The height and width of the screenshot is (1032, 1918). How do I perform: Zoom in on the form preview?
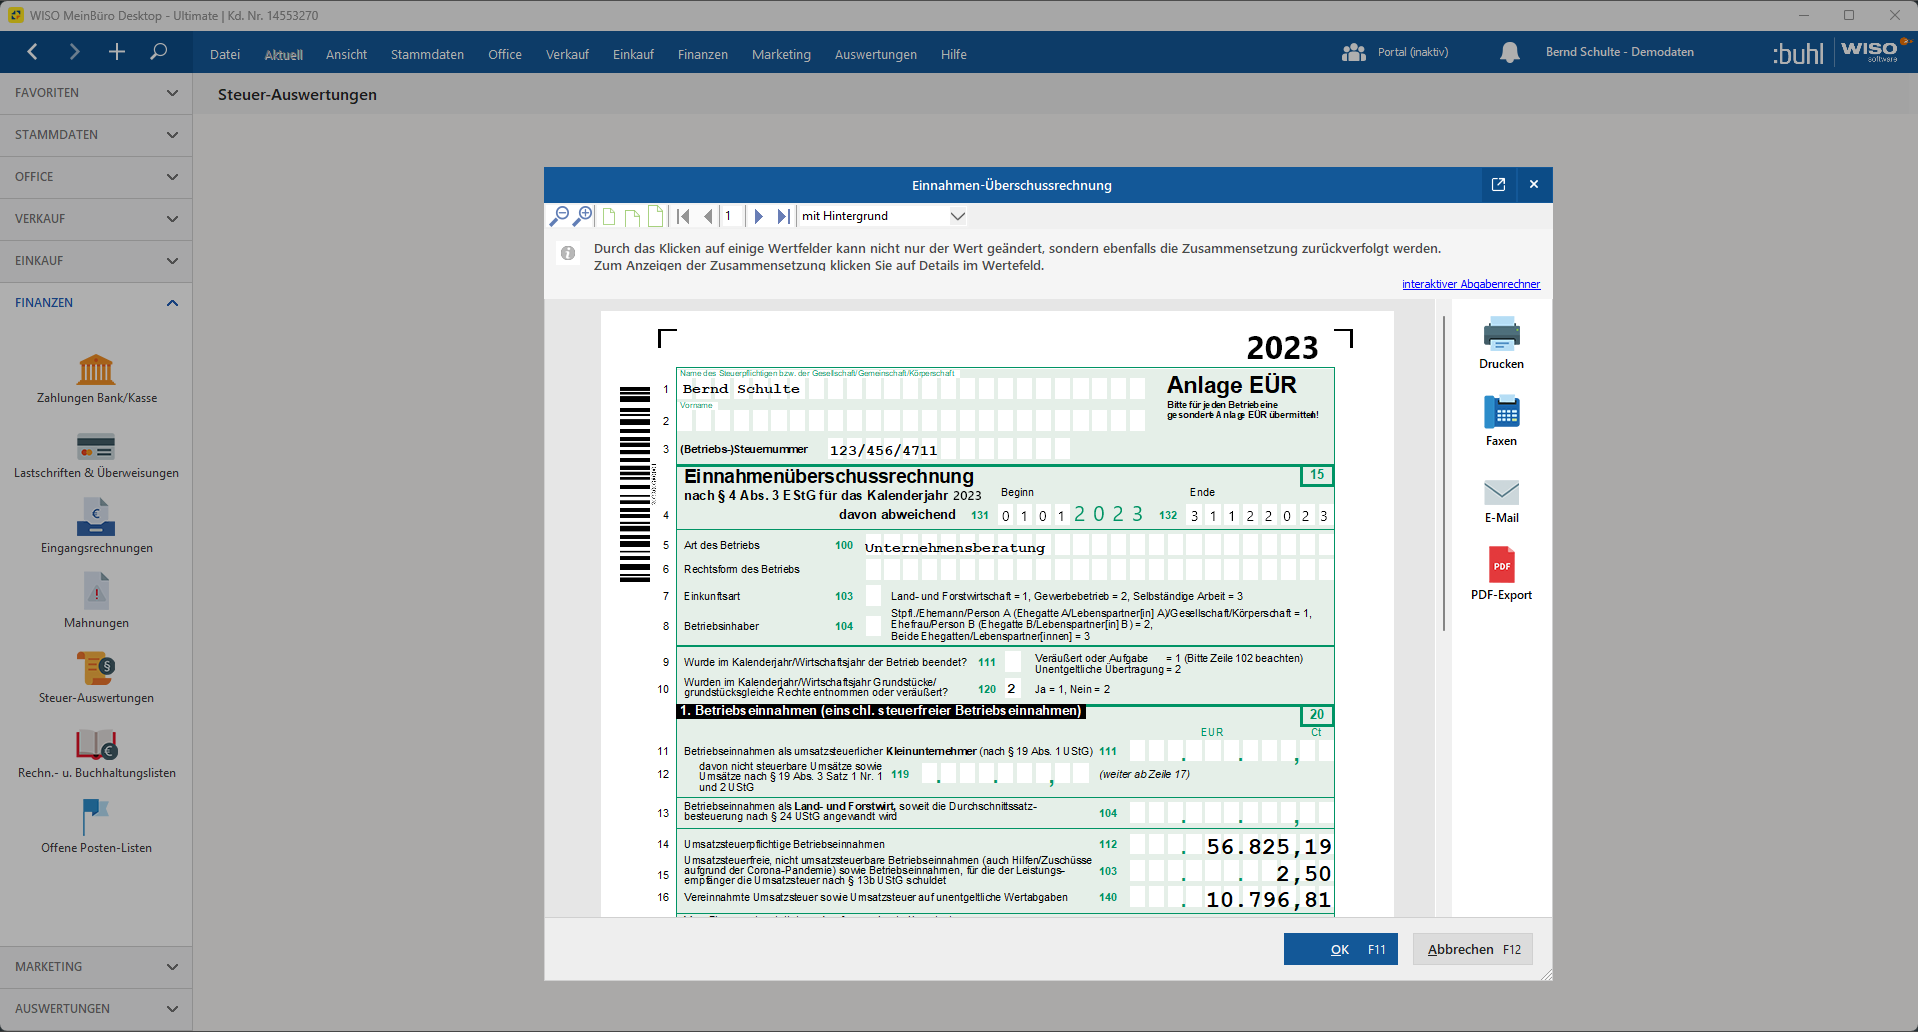tap(582, 216)
